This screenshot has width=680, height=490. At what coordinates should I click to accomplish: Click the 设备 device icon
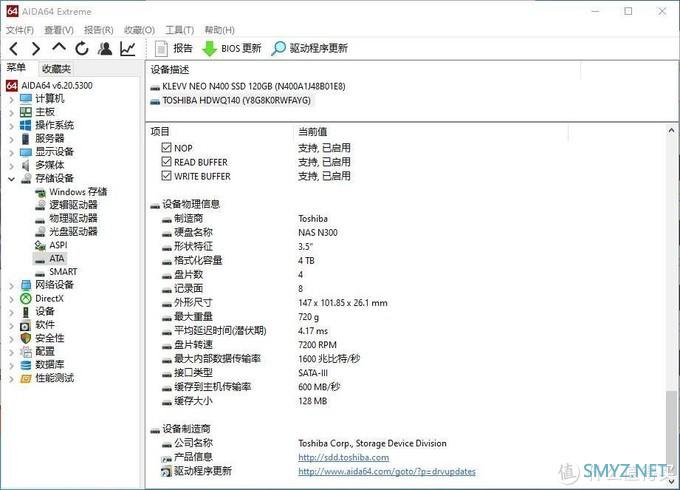[26, 312]
